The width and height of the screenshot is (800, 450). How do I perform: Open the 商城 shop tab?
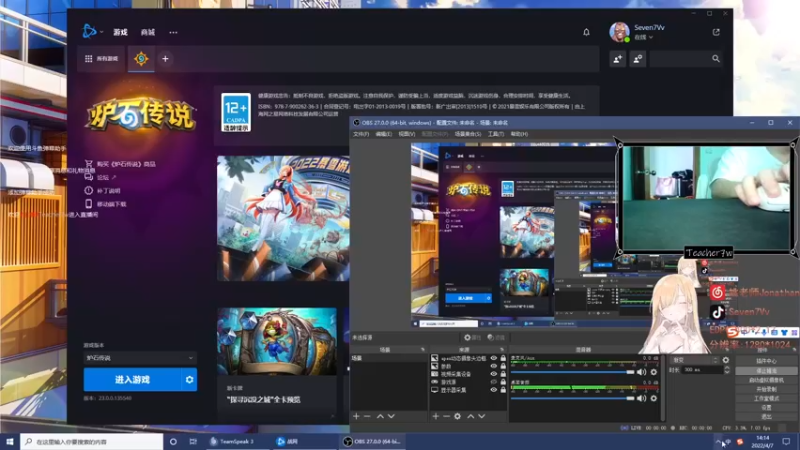pos(148,32)
